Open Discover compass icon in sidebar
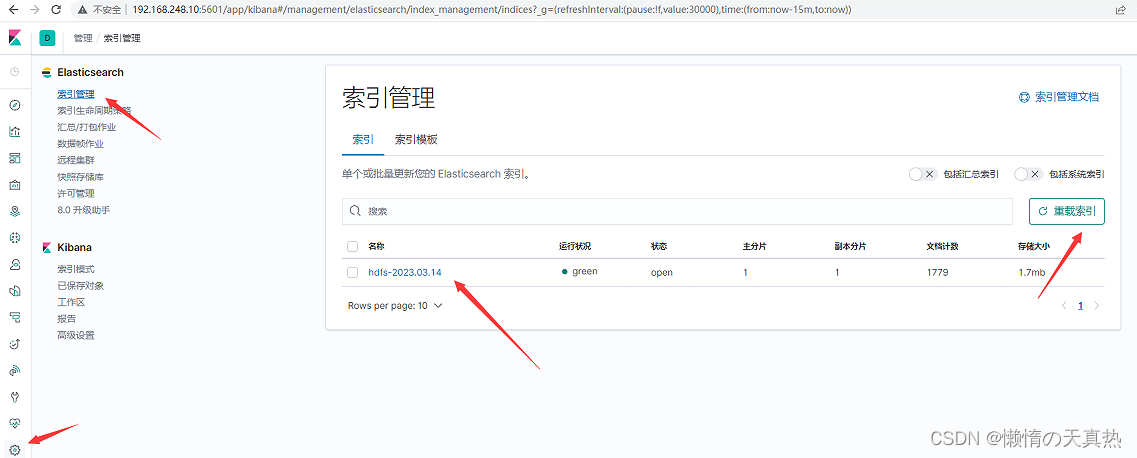 pos(15,105)
